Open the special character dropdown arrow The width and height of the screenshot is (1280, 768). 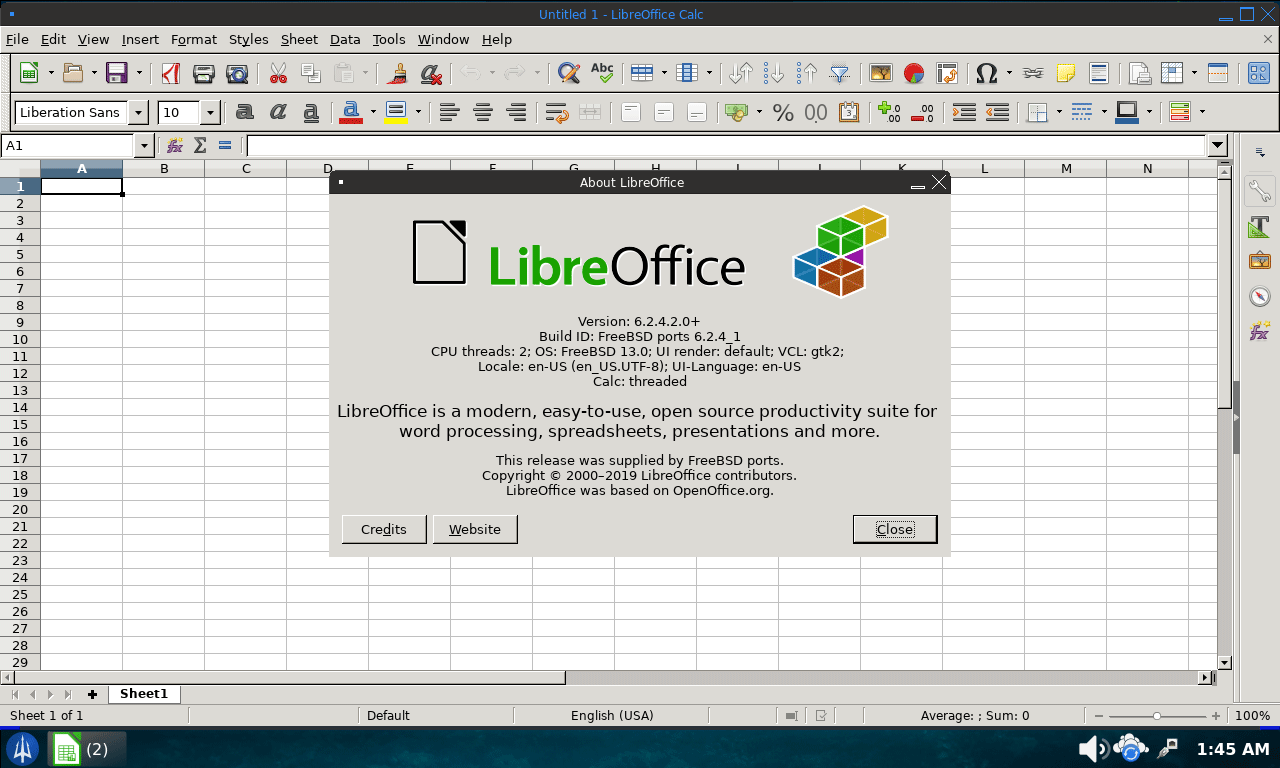(x=1009, y=73)
